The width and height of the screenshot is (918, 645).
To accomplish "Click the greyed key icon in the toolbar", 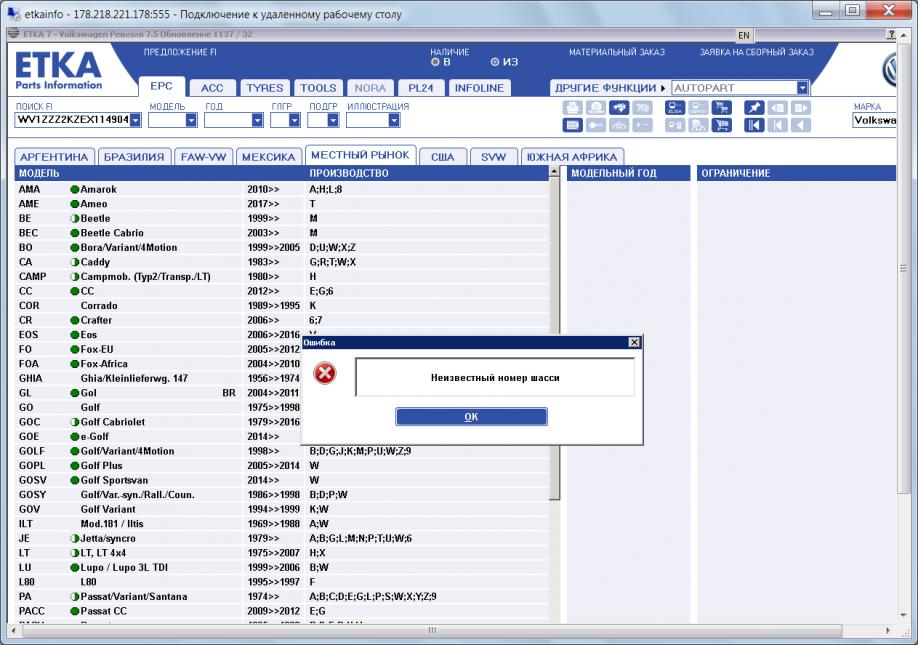I will 595,125.
